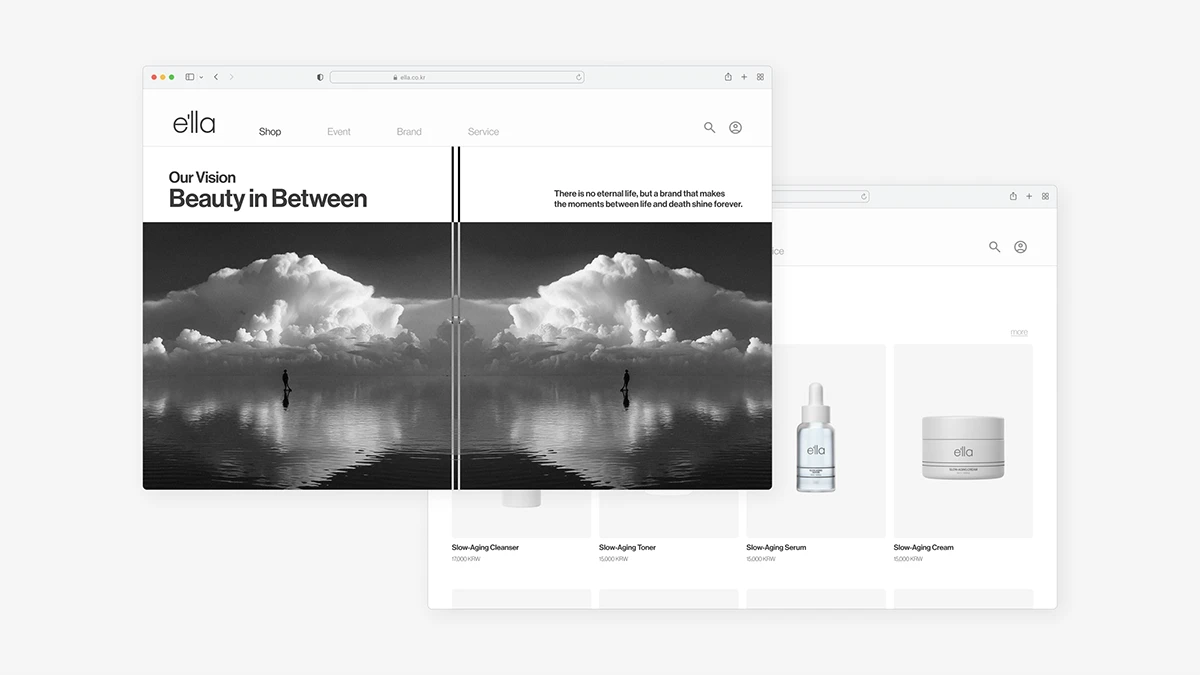
Task: Toggle the Safari sidebar button
Action: (189, 77)
